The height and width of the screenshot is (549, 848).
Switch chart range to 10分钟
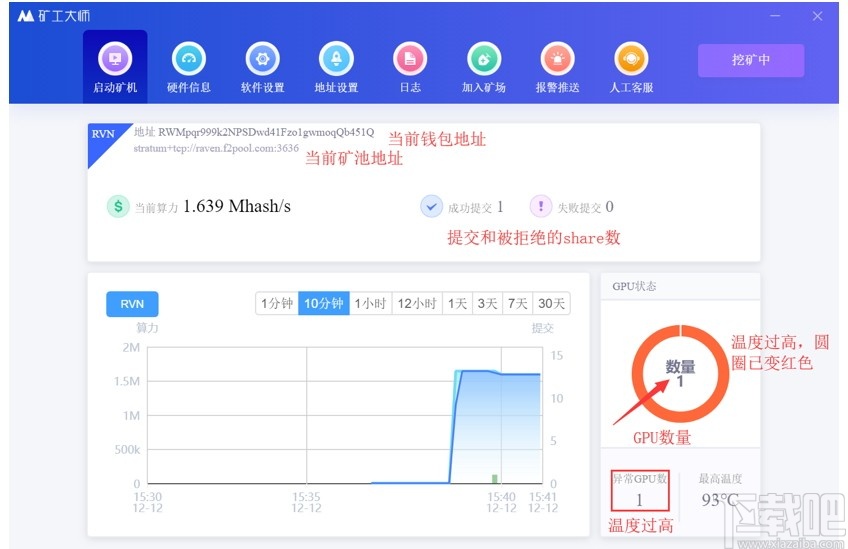[323, 303]
